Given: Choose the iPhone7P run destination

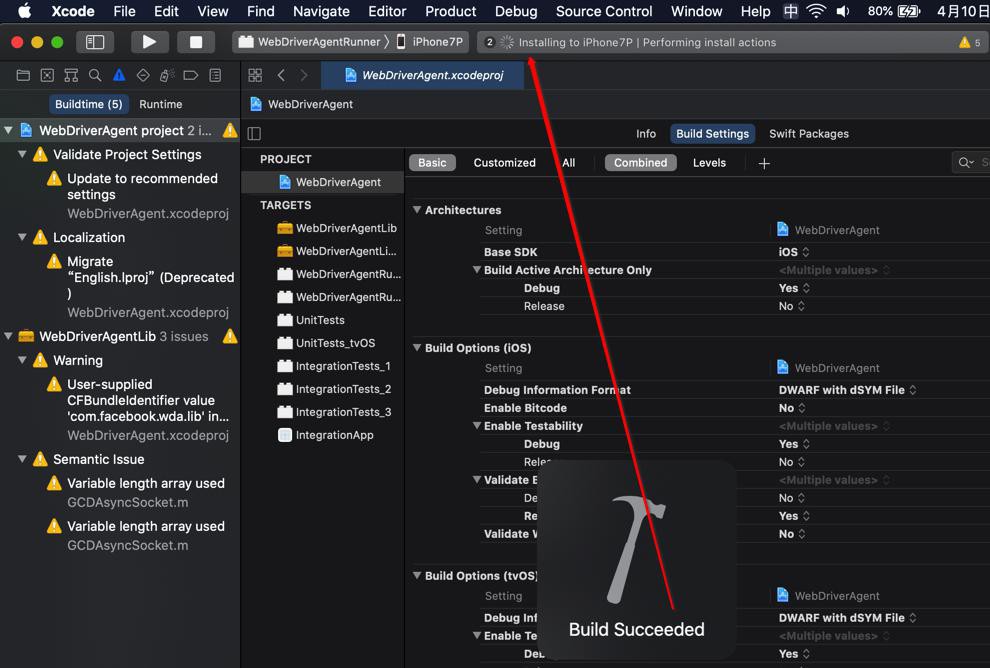Looking at the screenshot, I should [x=431, y=42].
